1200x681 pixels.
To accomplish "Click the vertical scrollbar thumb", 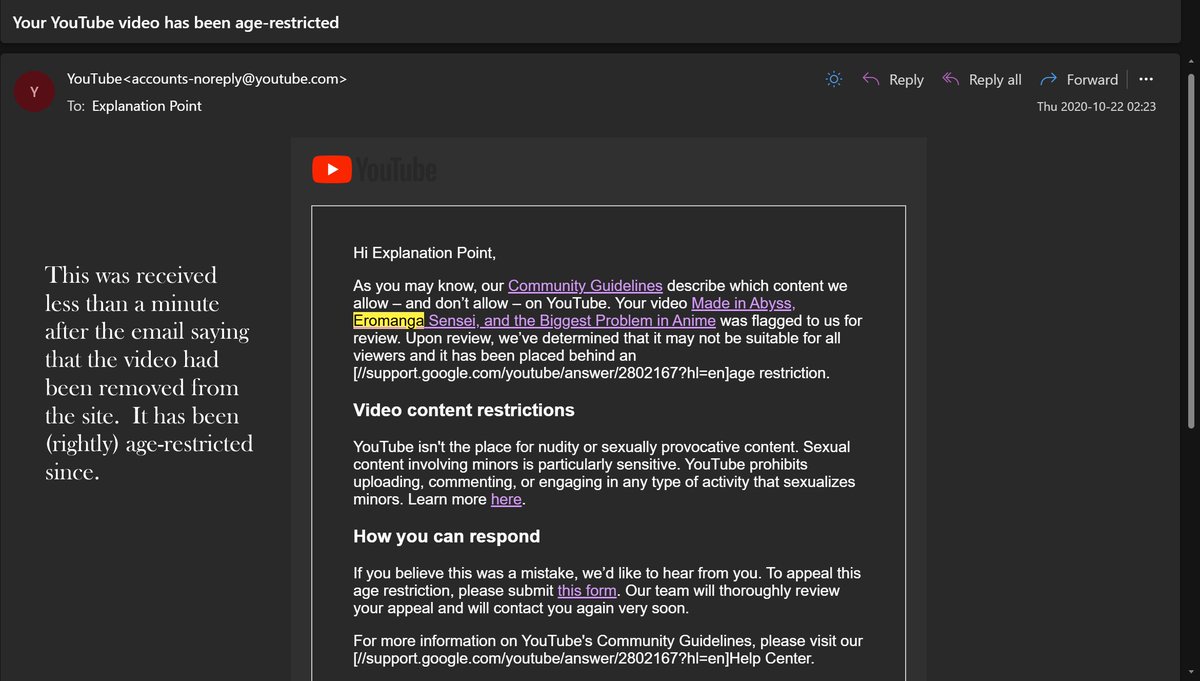I will [1190, 250].
